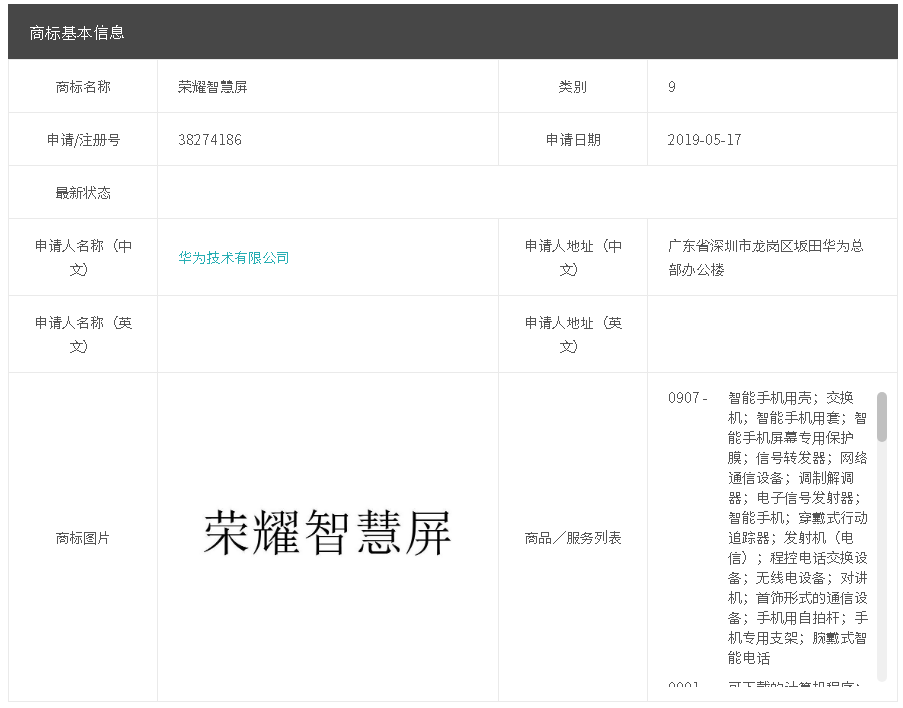Click the 智能手机用壳 goods description text
Image resolution: width=903 pixels, height=708 pixels.
(x=770, y=398)
